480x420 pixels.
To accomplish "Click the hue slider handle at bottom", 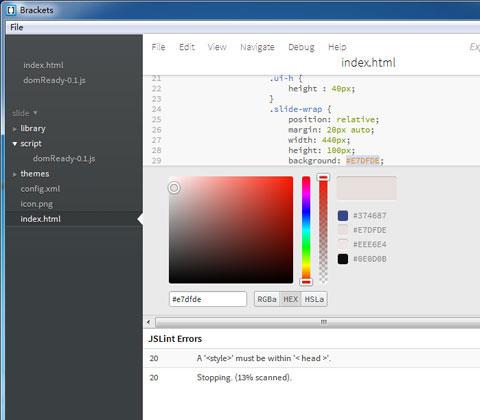I will point(306,282).
